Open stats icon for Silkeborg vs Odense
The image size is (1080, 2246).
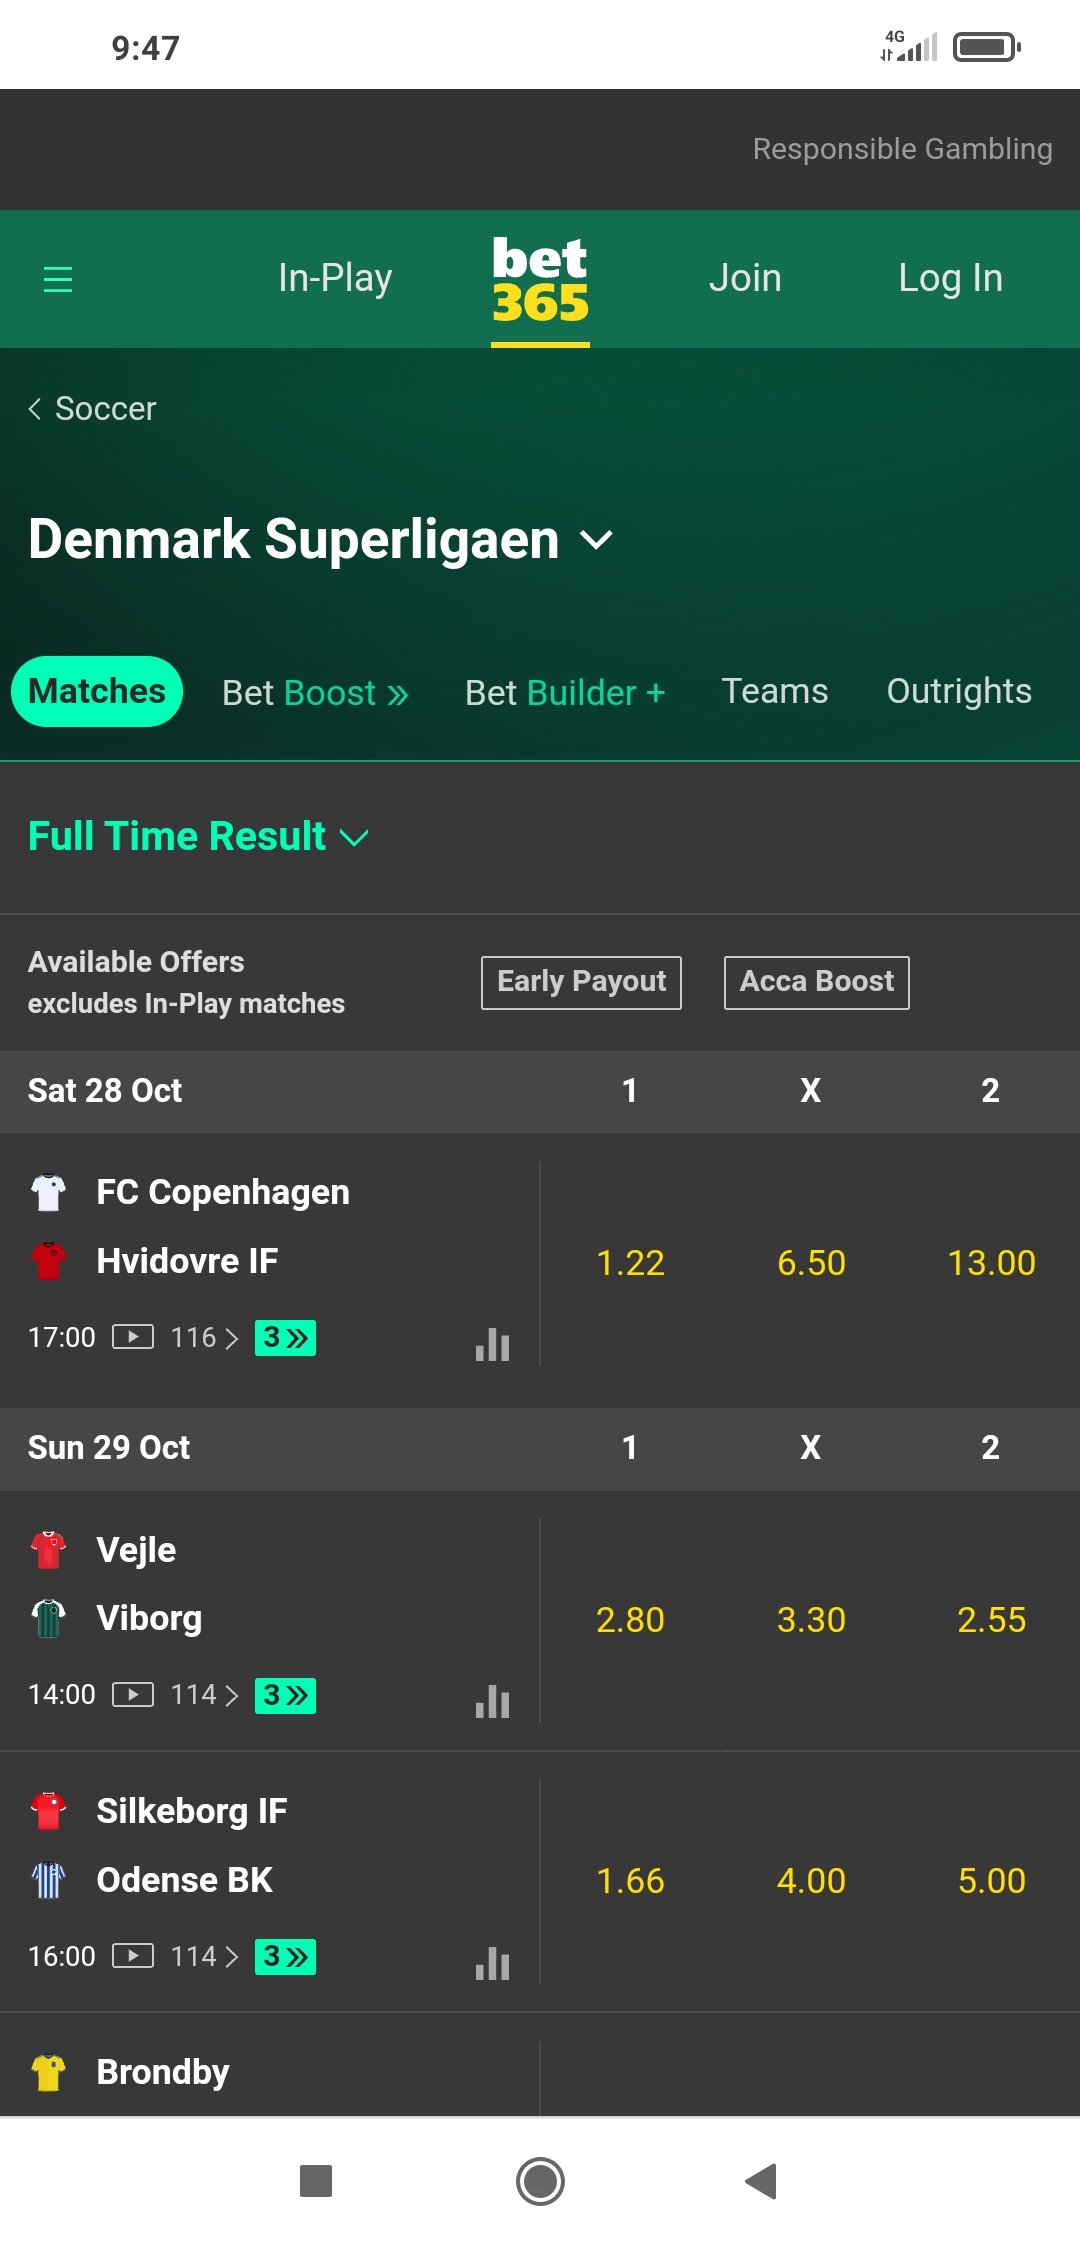point(492,1963)
